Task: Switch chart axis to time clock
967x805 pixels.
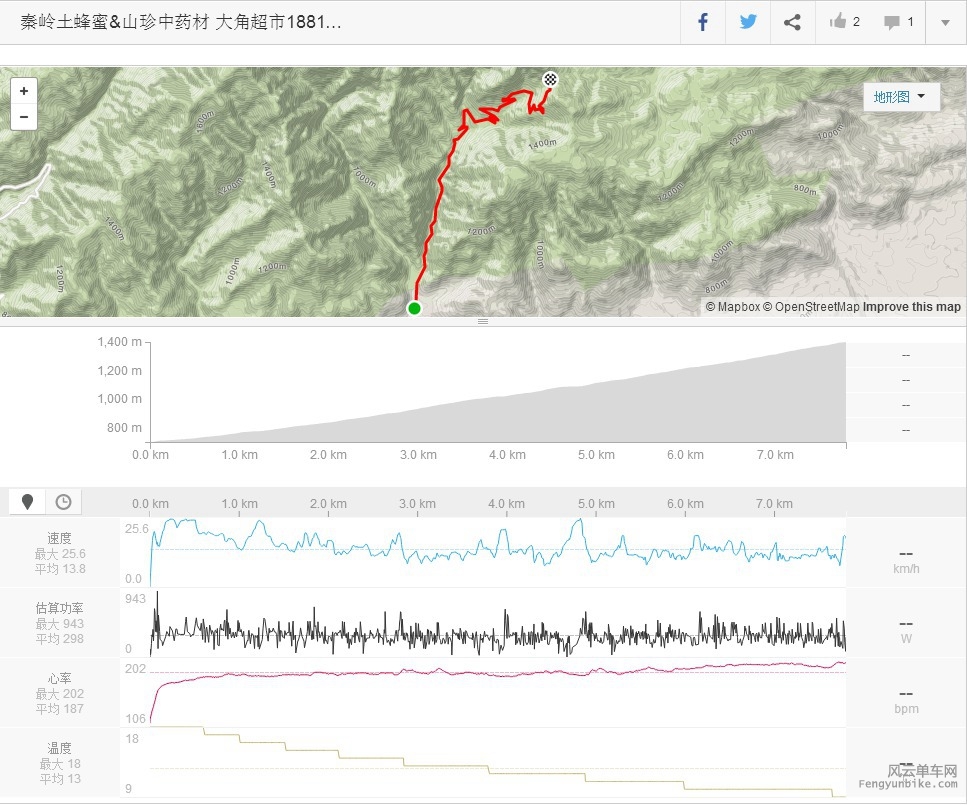Action: tap(63, 502)
